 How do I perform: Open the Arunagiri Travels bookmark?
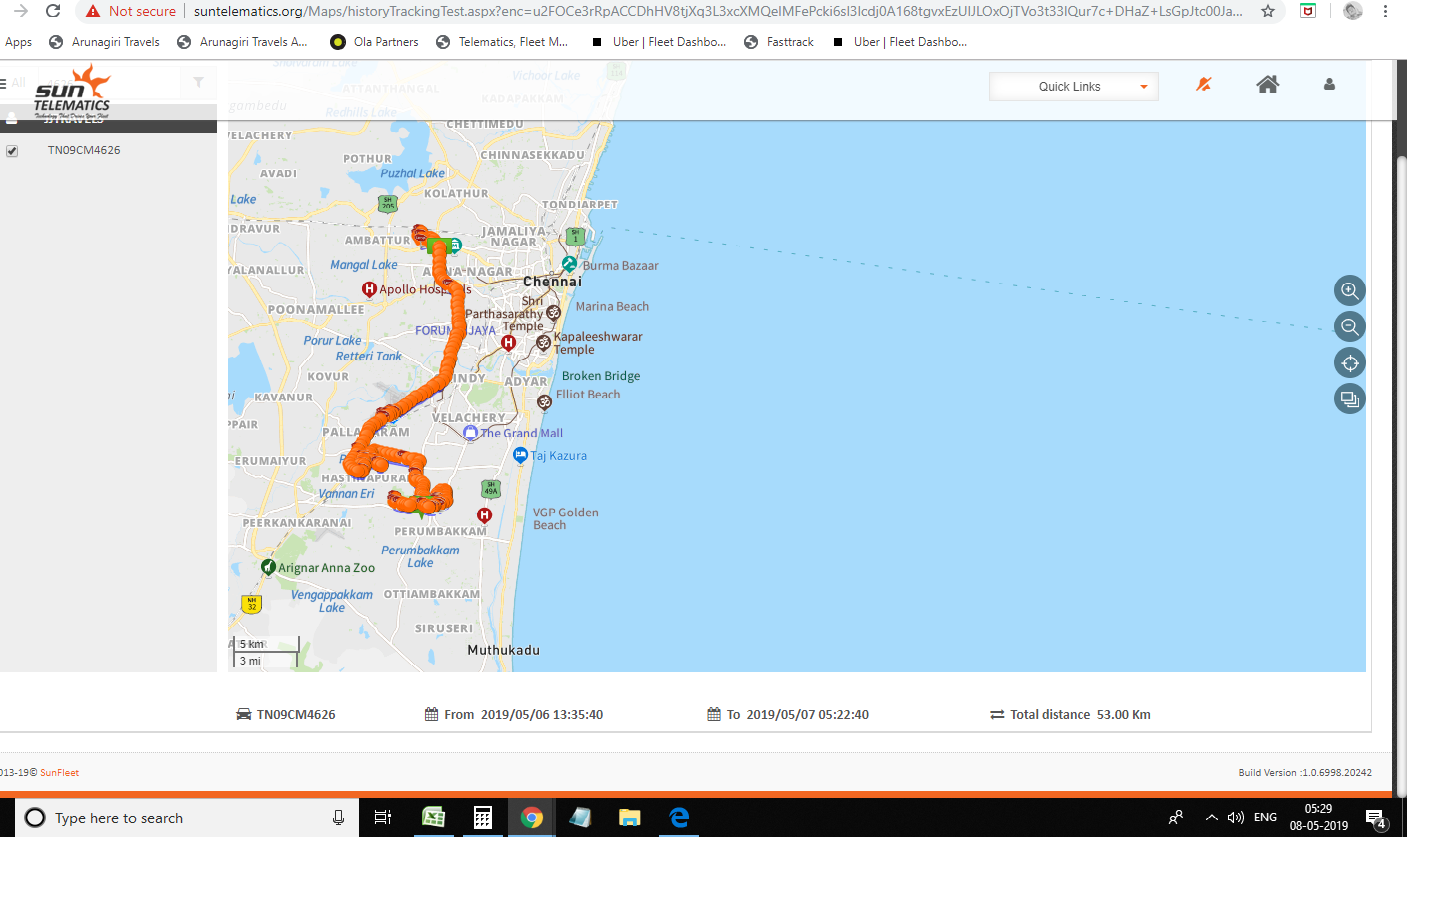tap(105, 42)
